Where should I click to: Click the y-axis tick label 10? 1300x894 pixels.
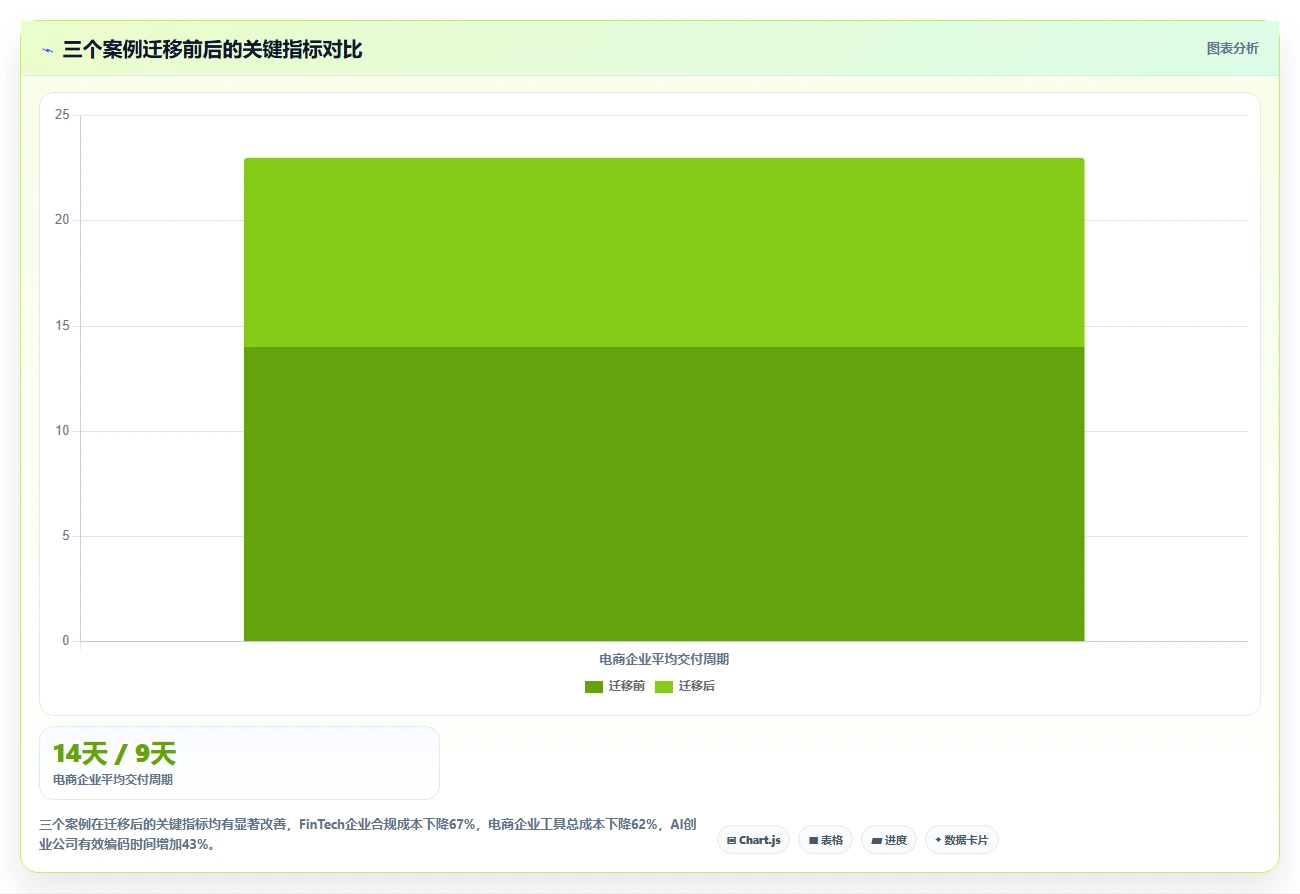[x=62, y=431]
